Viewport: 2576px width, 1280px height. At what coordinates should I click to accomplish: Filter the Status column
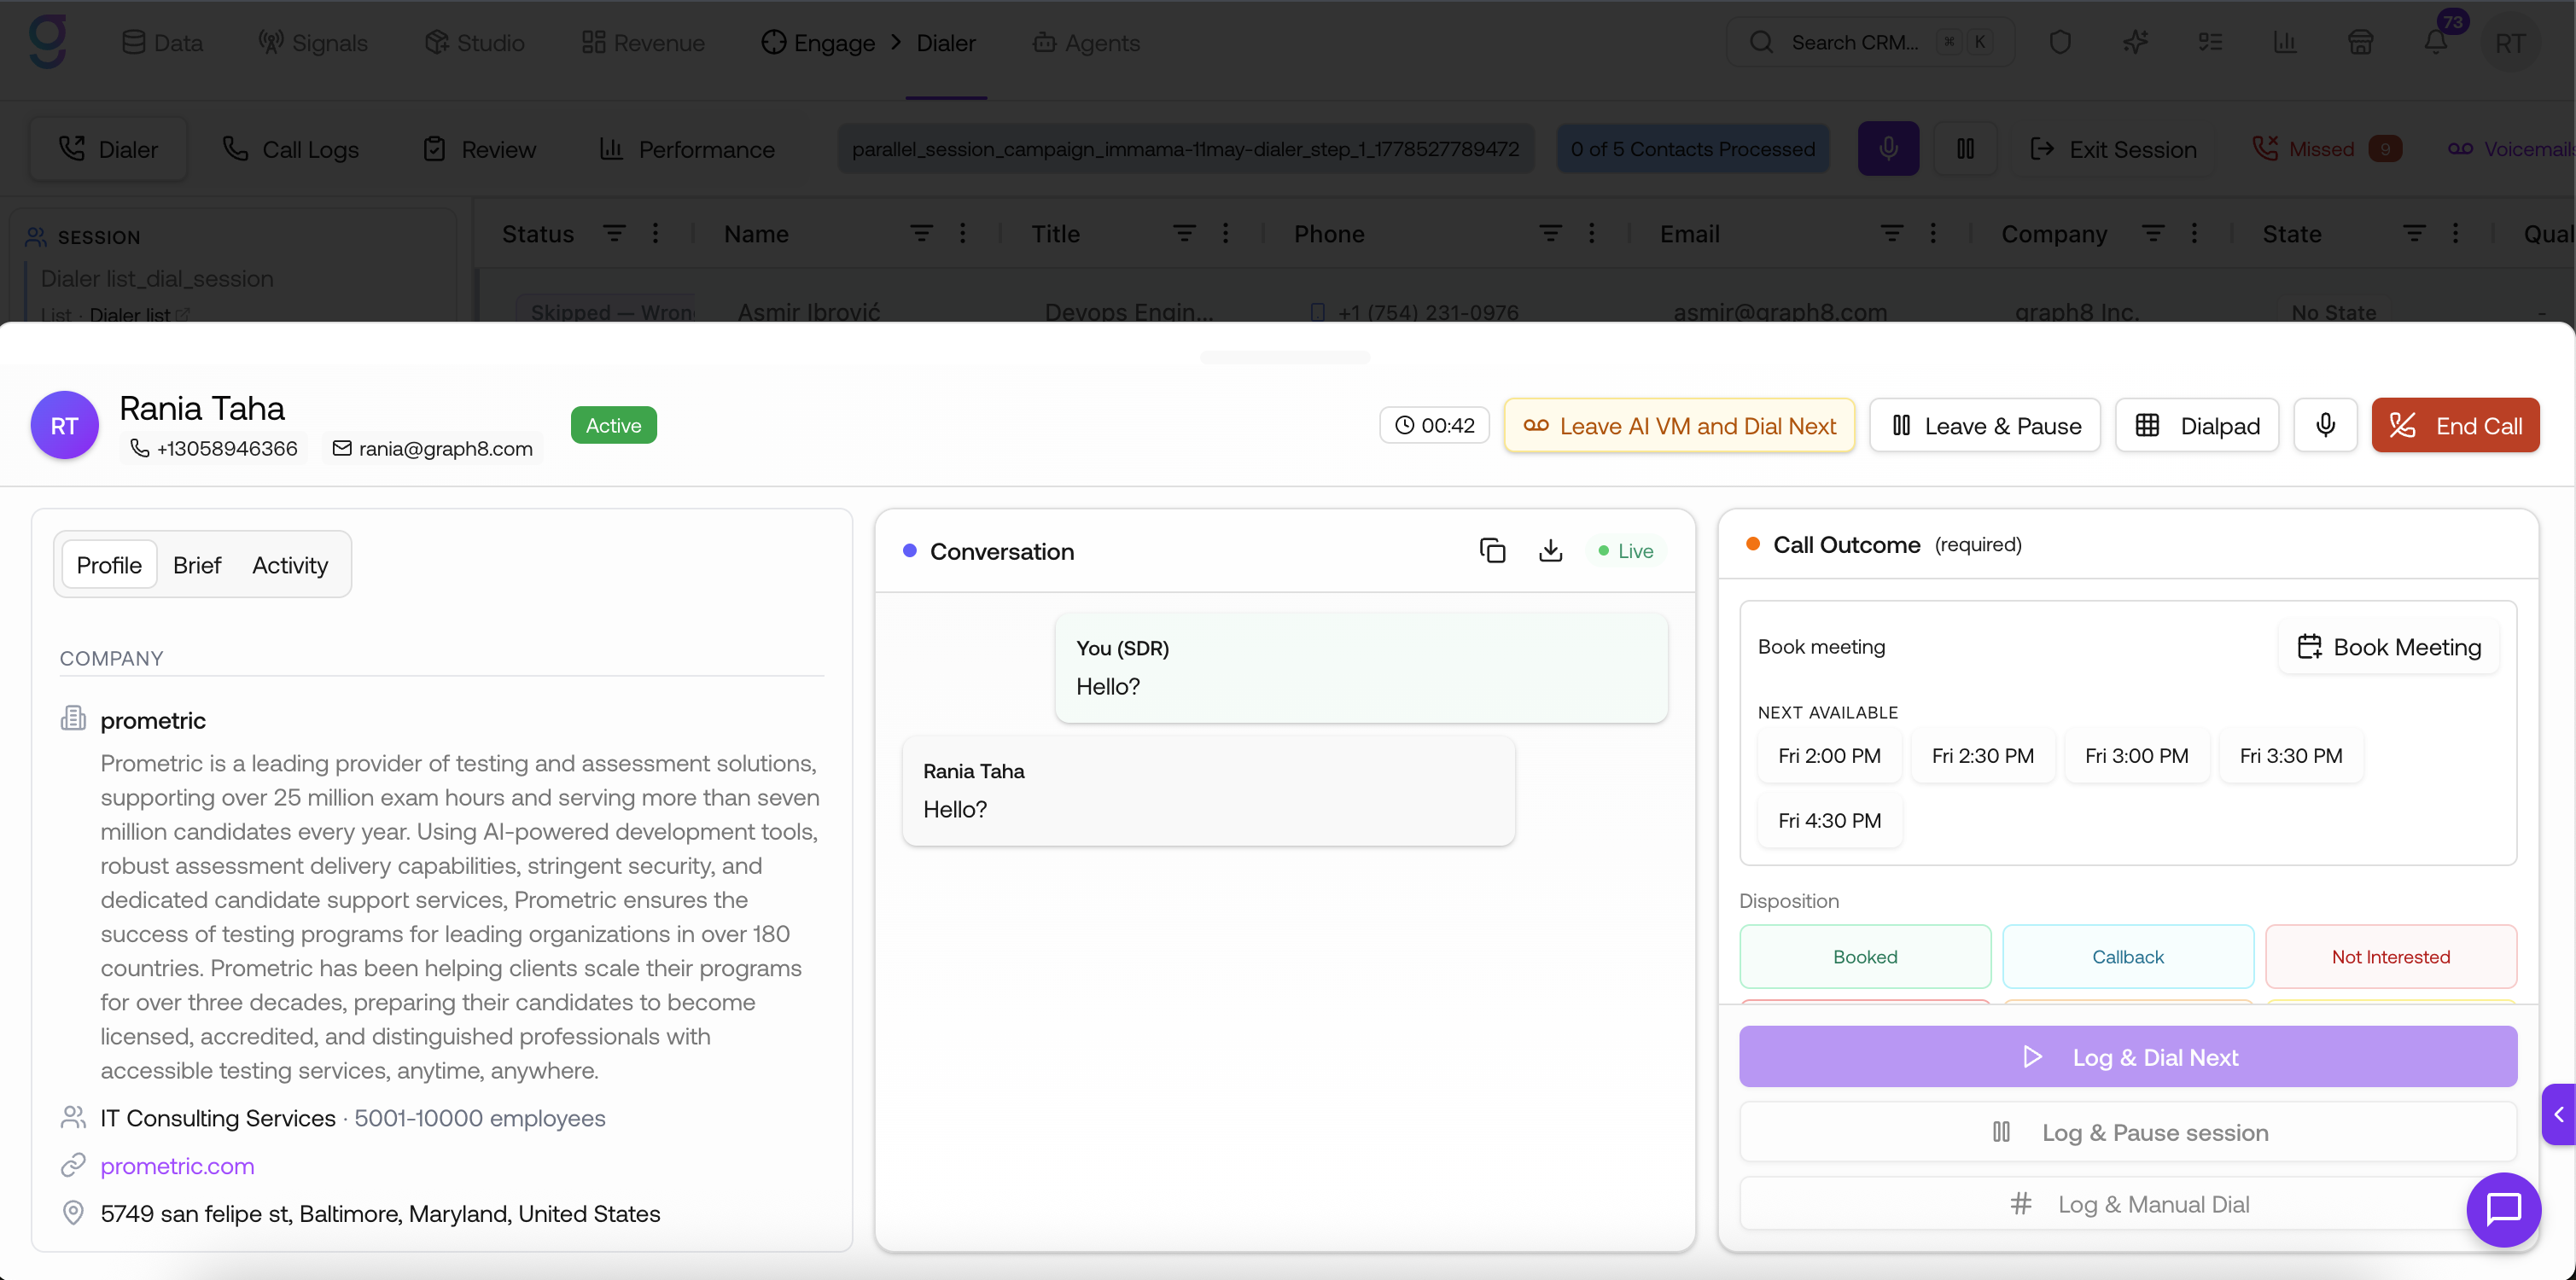point(614,233)
